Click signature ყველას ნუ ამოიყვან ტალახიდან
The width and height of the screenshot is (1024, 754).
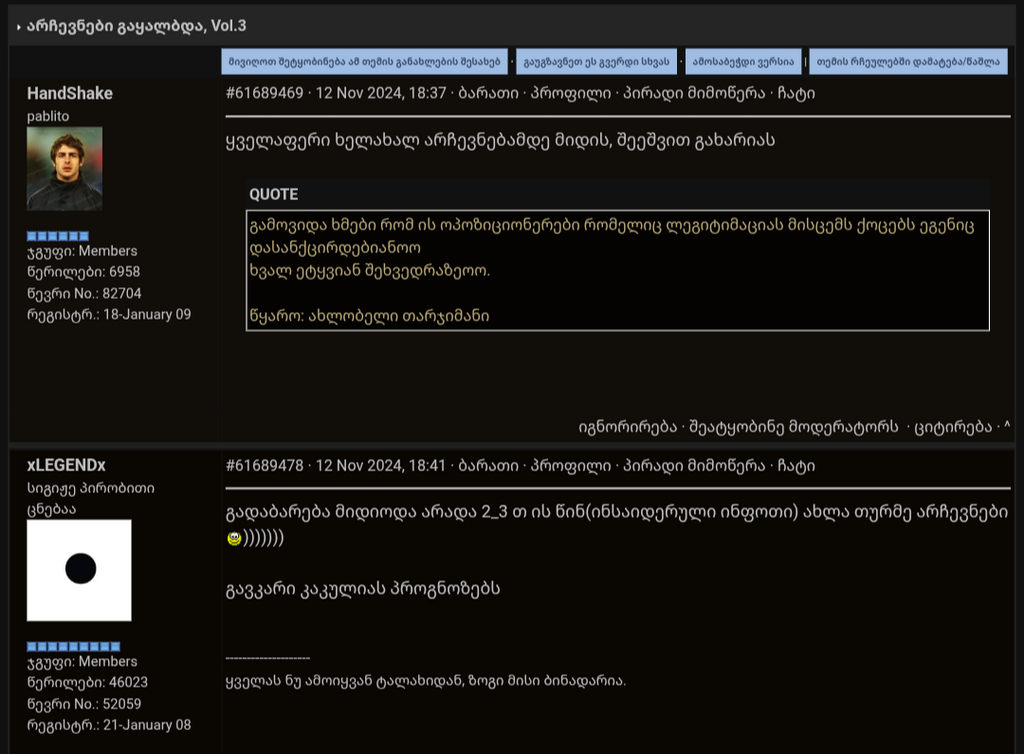(425, 681)
